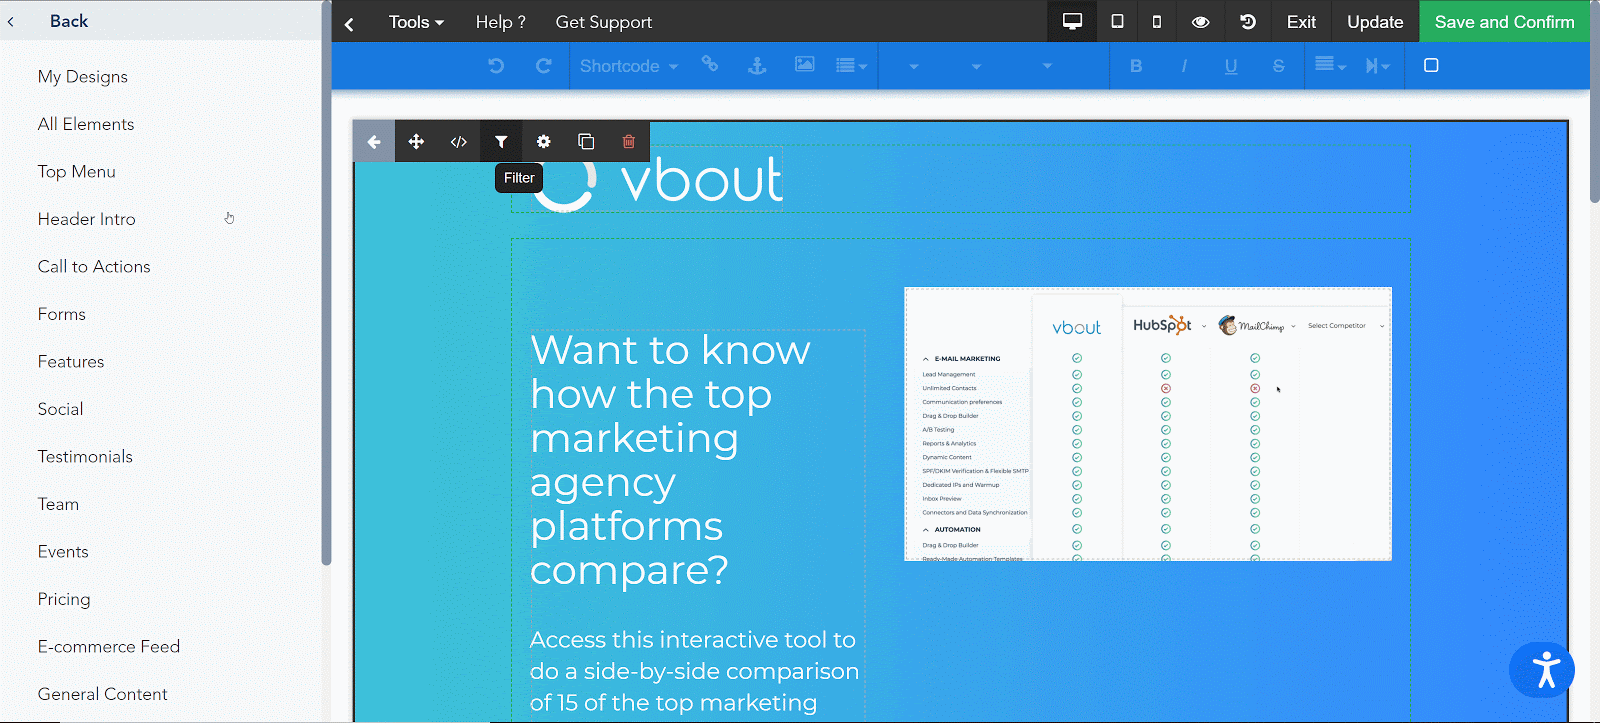Toggle preview eye icon

click(x=1201, y=21)
